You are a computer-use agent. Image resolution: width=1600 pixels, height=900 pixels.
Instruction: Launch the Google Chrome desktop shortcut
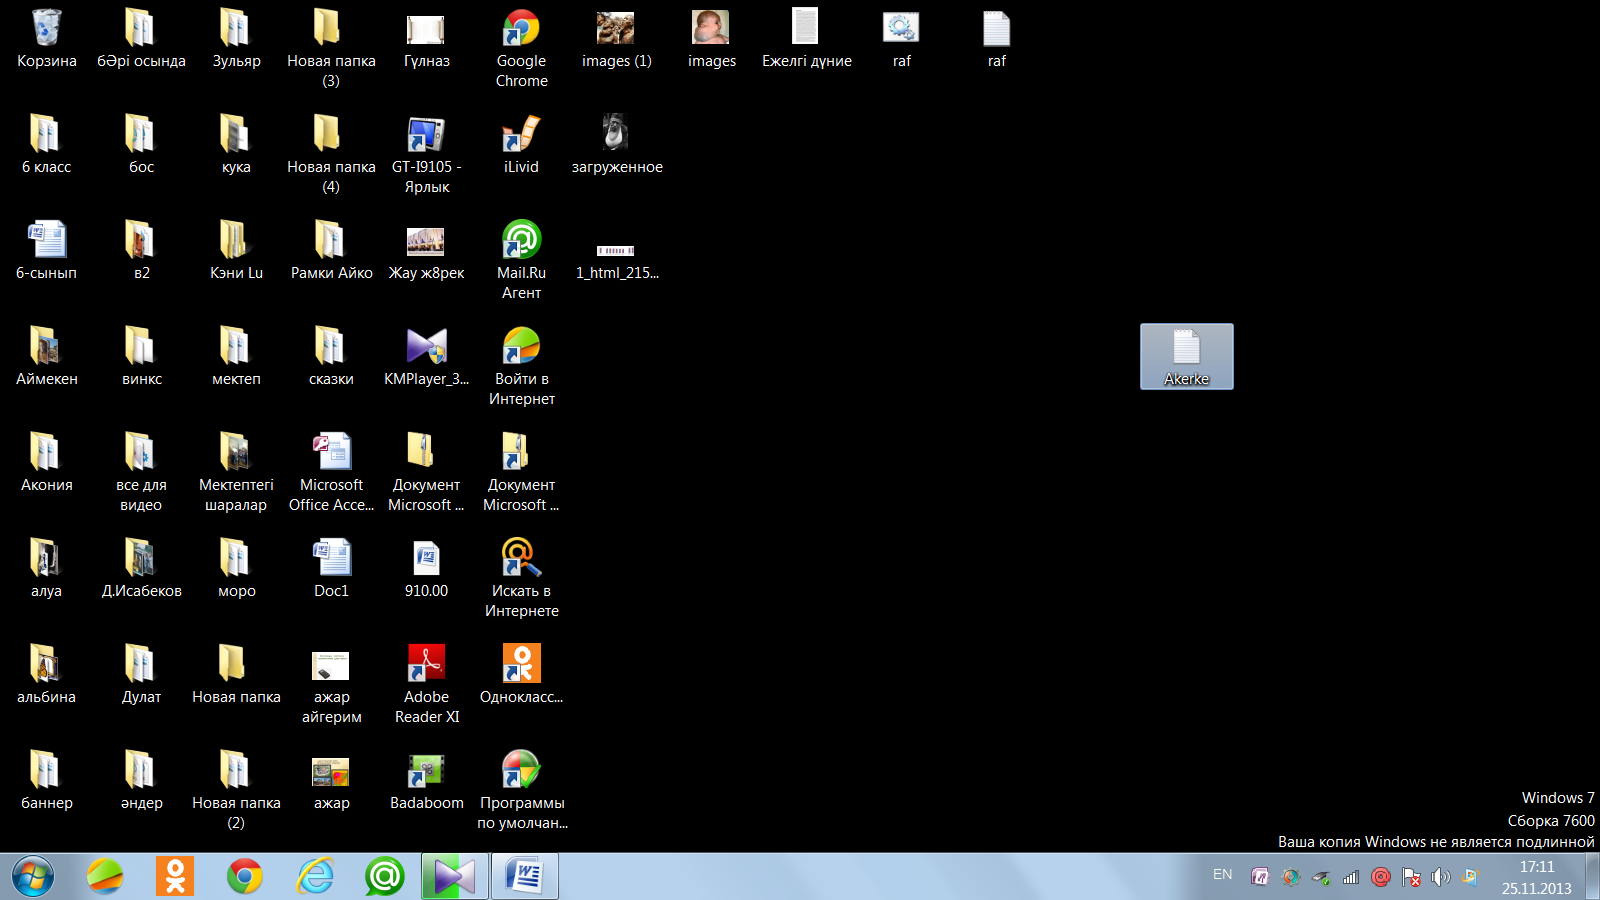point(521,49)
